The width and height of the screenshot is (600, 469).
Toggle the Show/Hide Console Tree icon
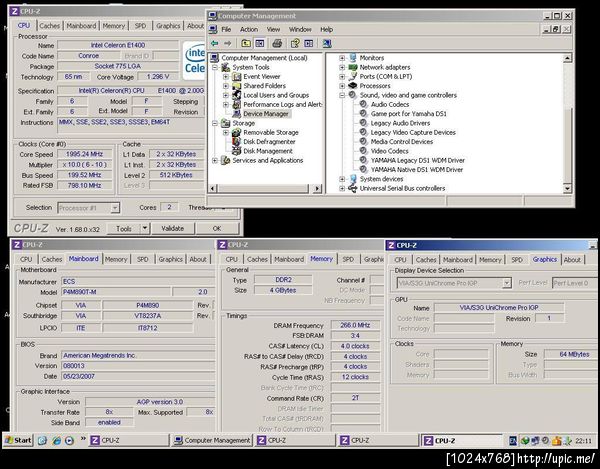tap(260, 44)
